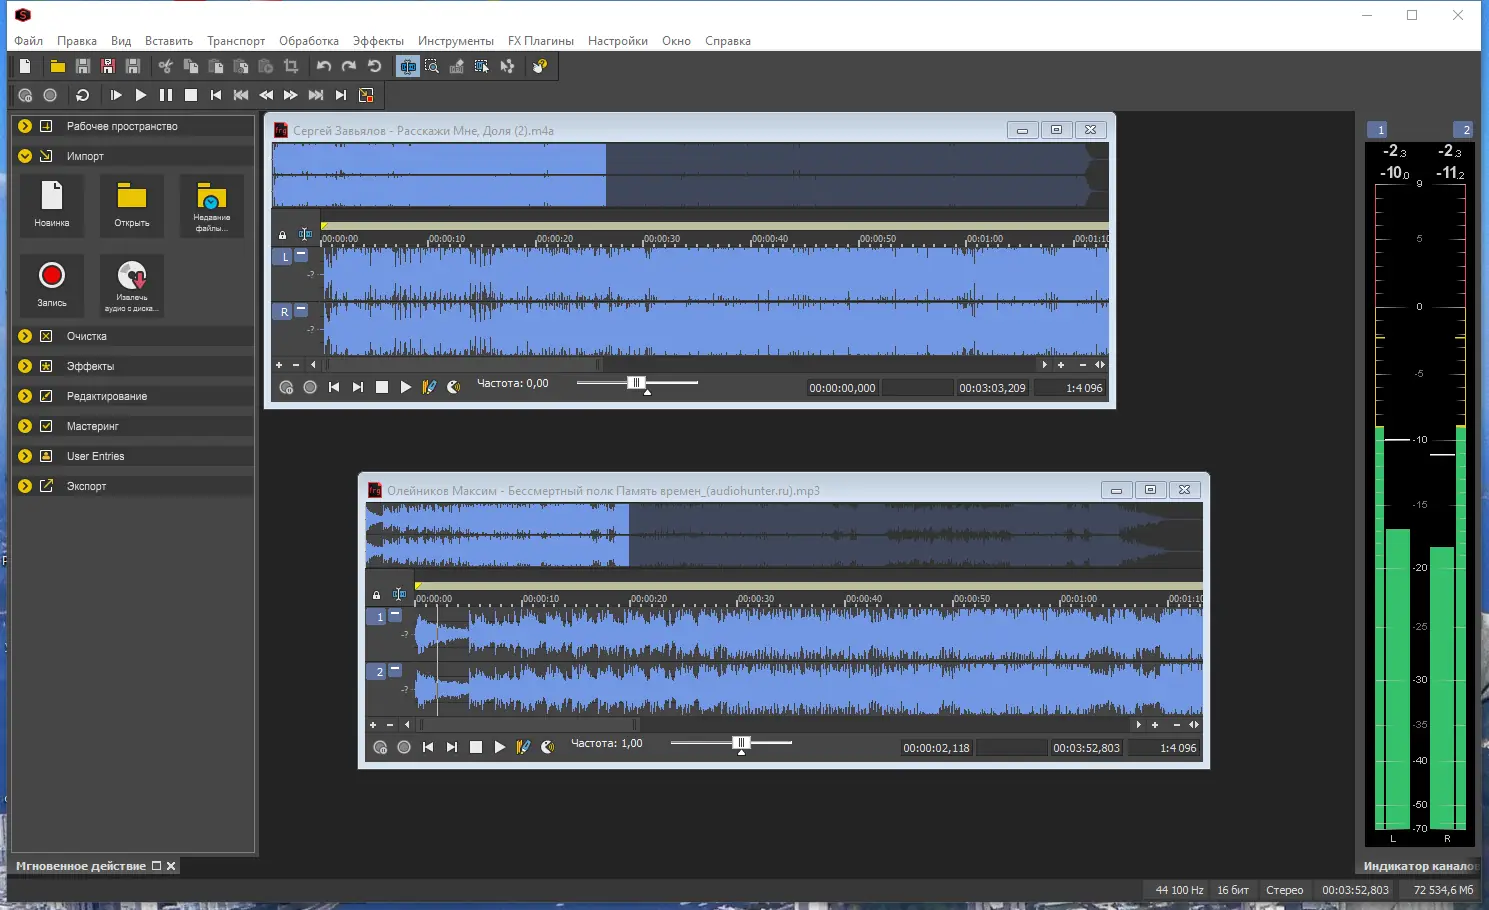Undo the last action

point(324,66)
